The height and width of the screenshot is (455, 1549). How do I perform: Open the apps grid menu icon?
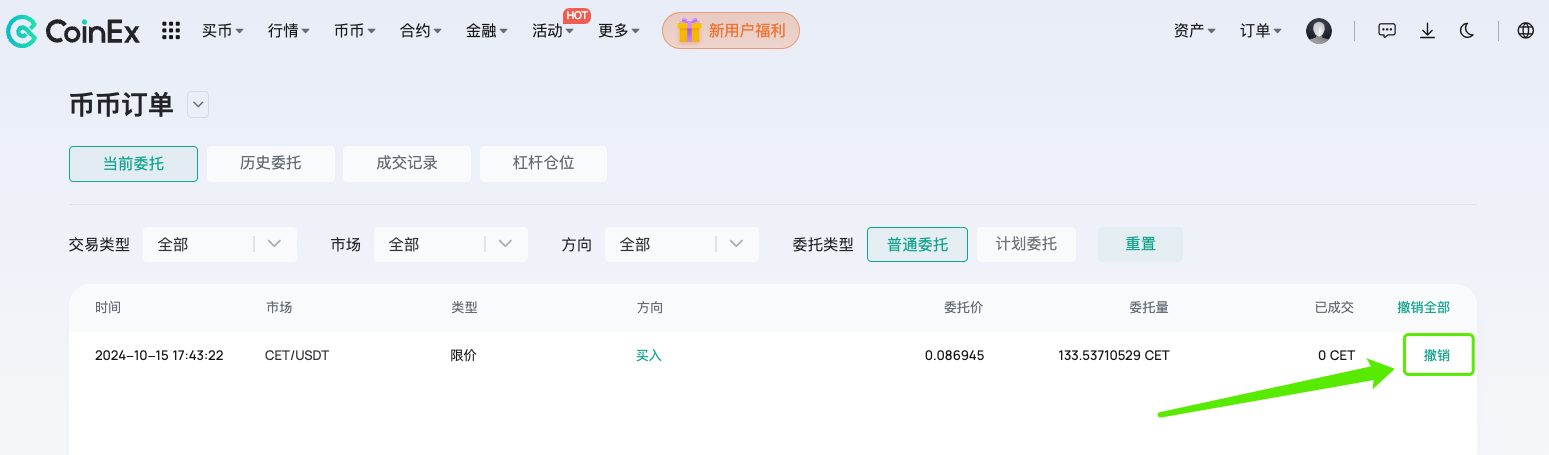pyautogui.click(x=171, y=31)
